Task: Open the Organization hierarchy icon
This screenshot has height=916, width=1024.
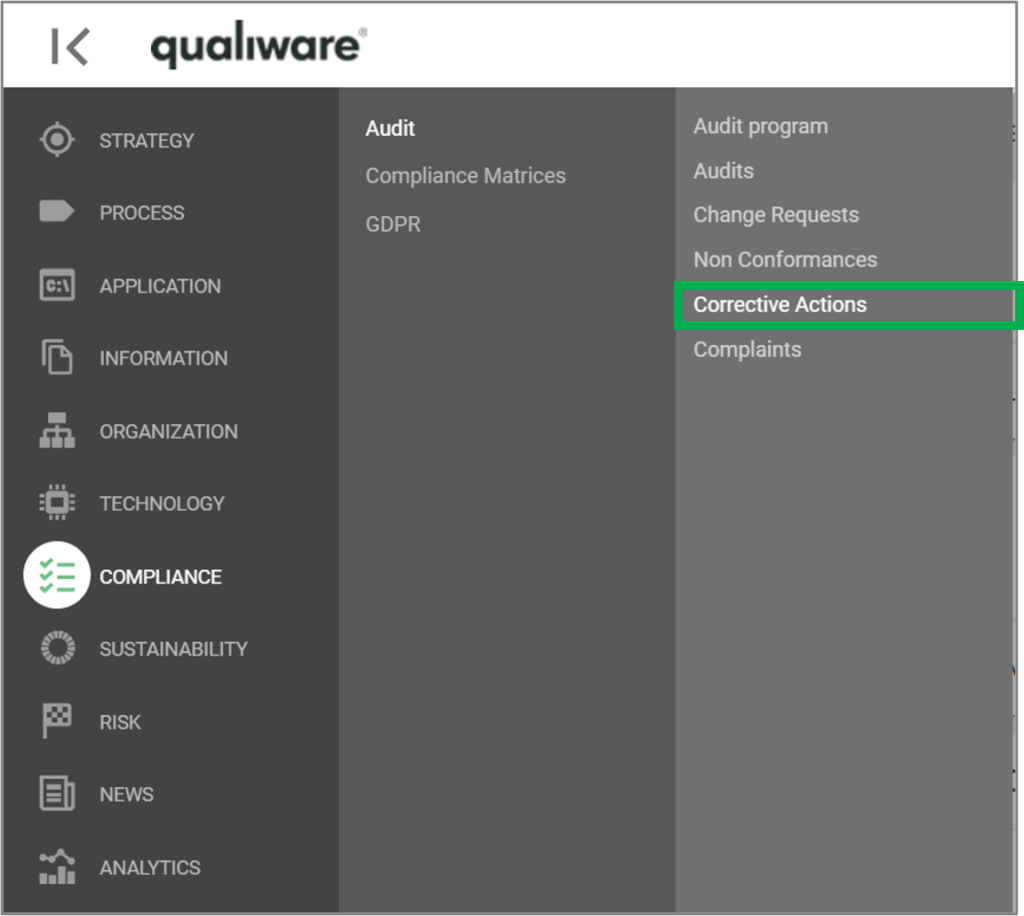Action: pos(57,431)
